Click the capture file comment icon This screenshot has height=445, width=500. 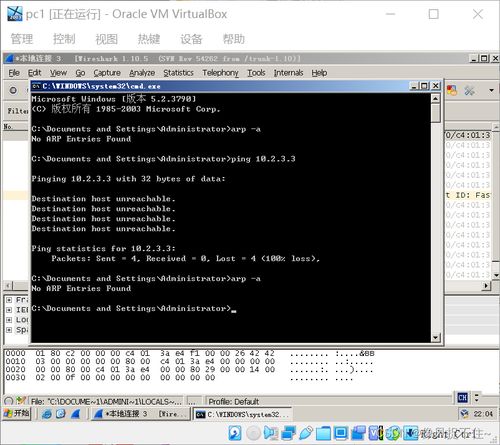click(x=21, y=401)
